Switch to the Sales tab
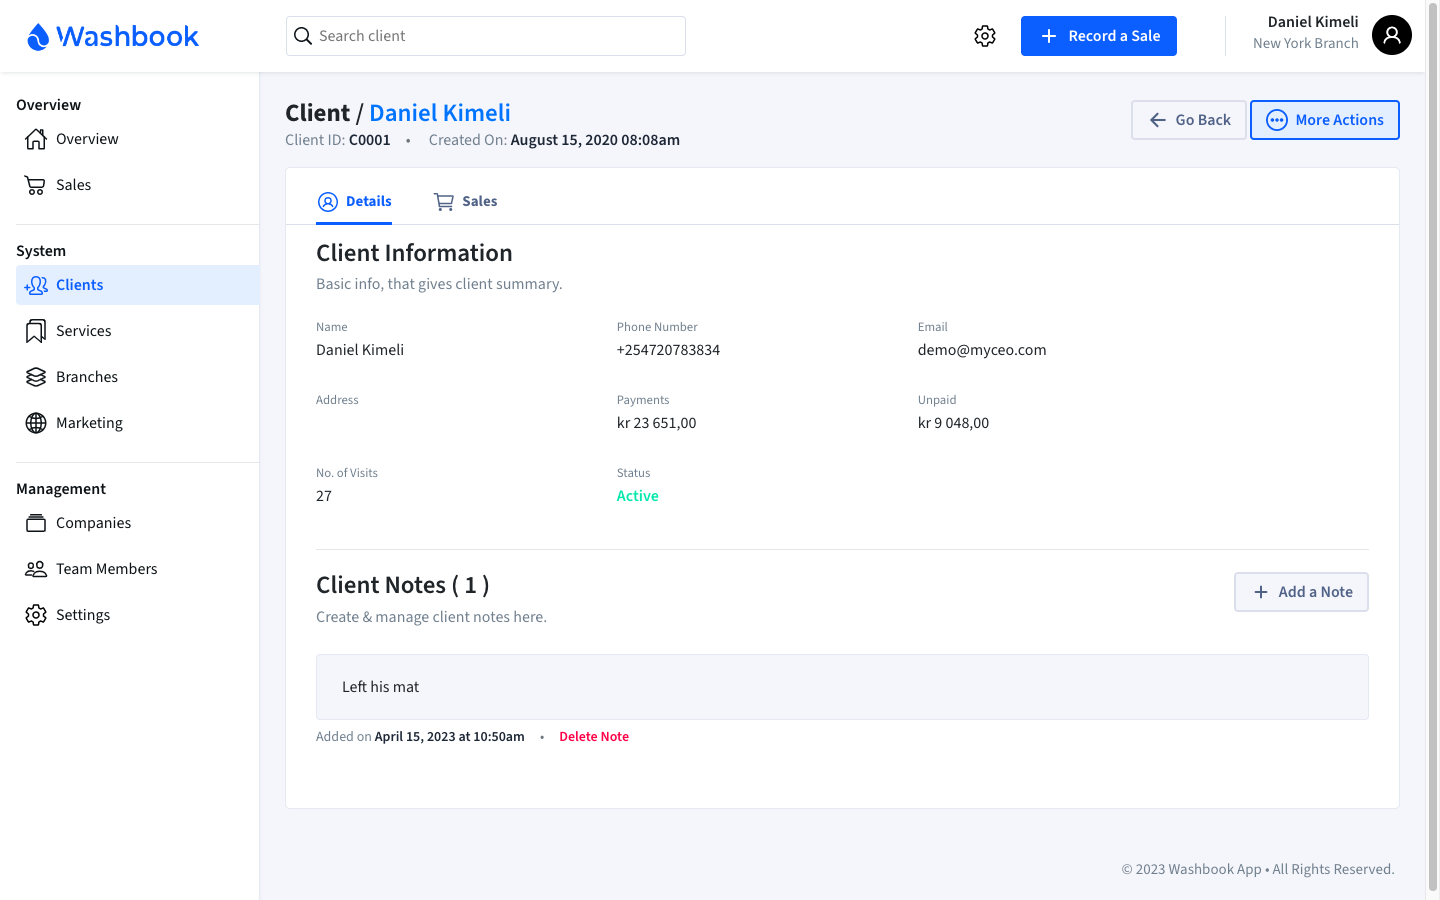This screenshot has width=1440, height=900. click(x=465, y=201)
